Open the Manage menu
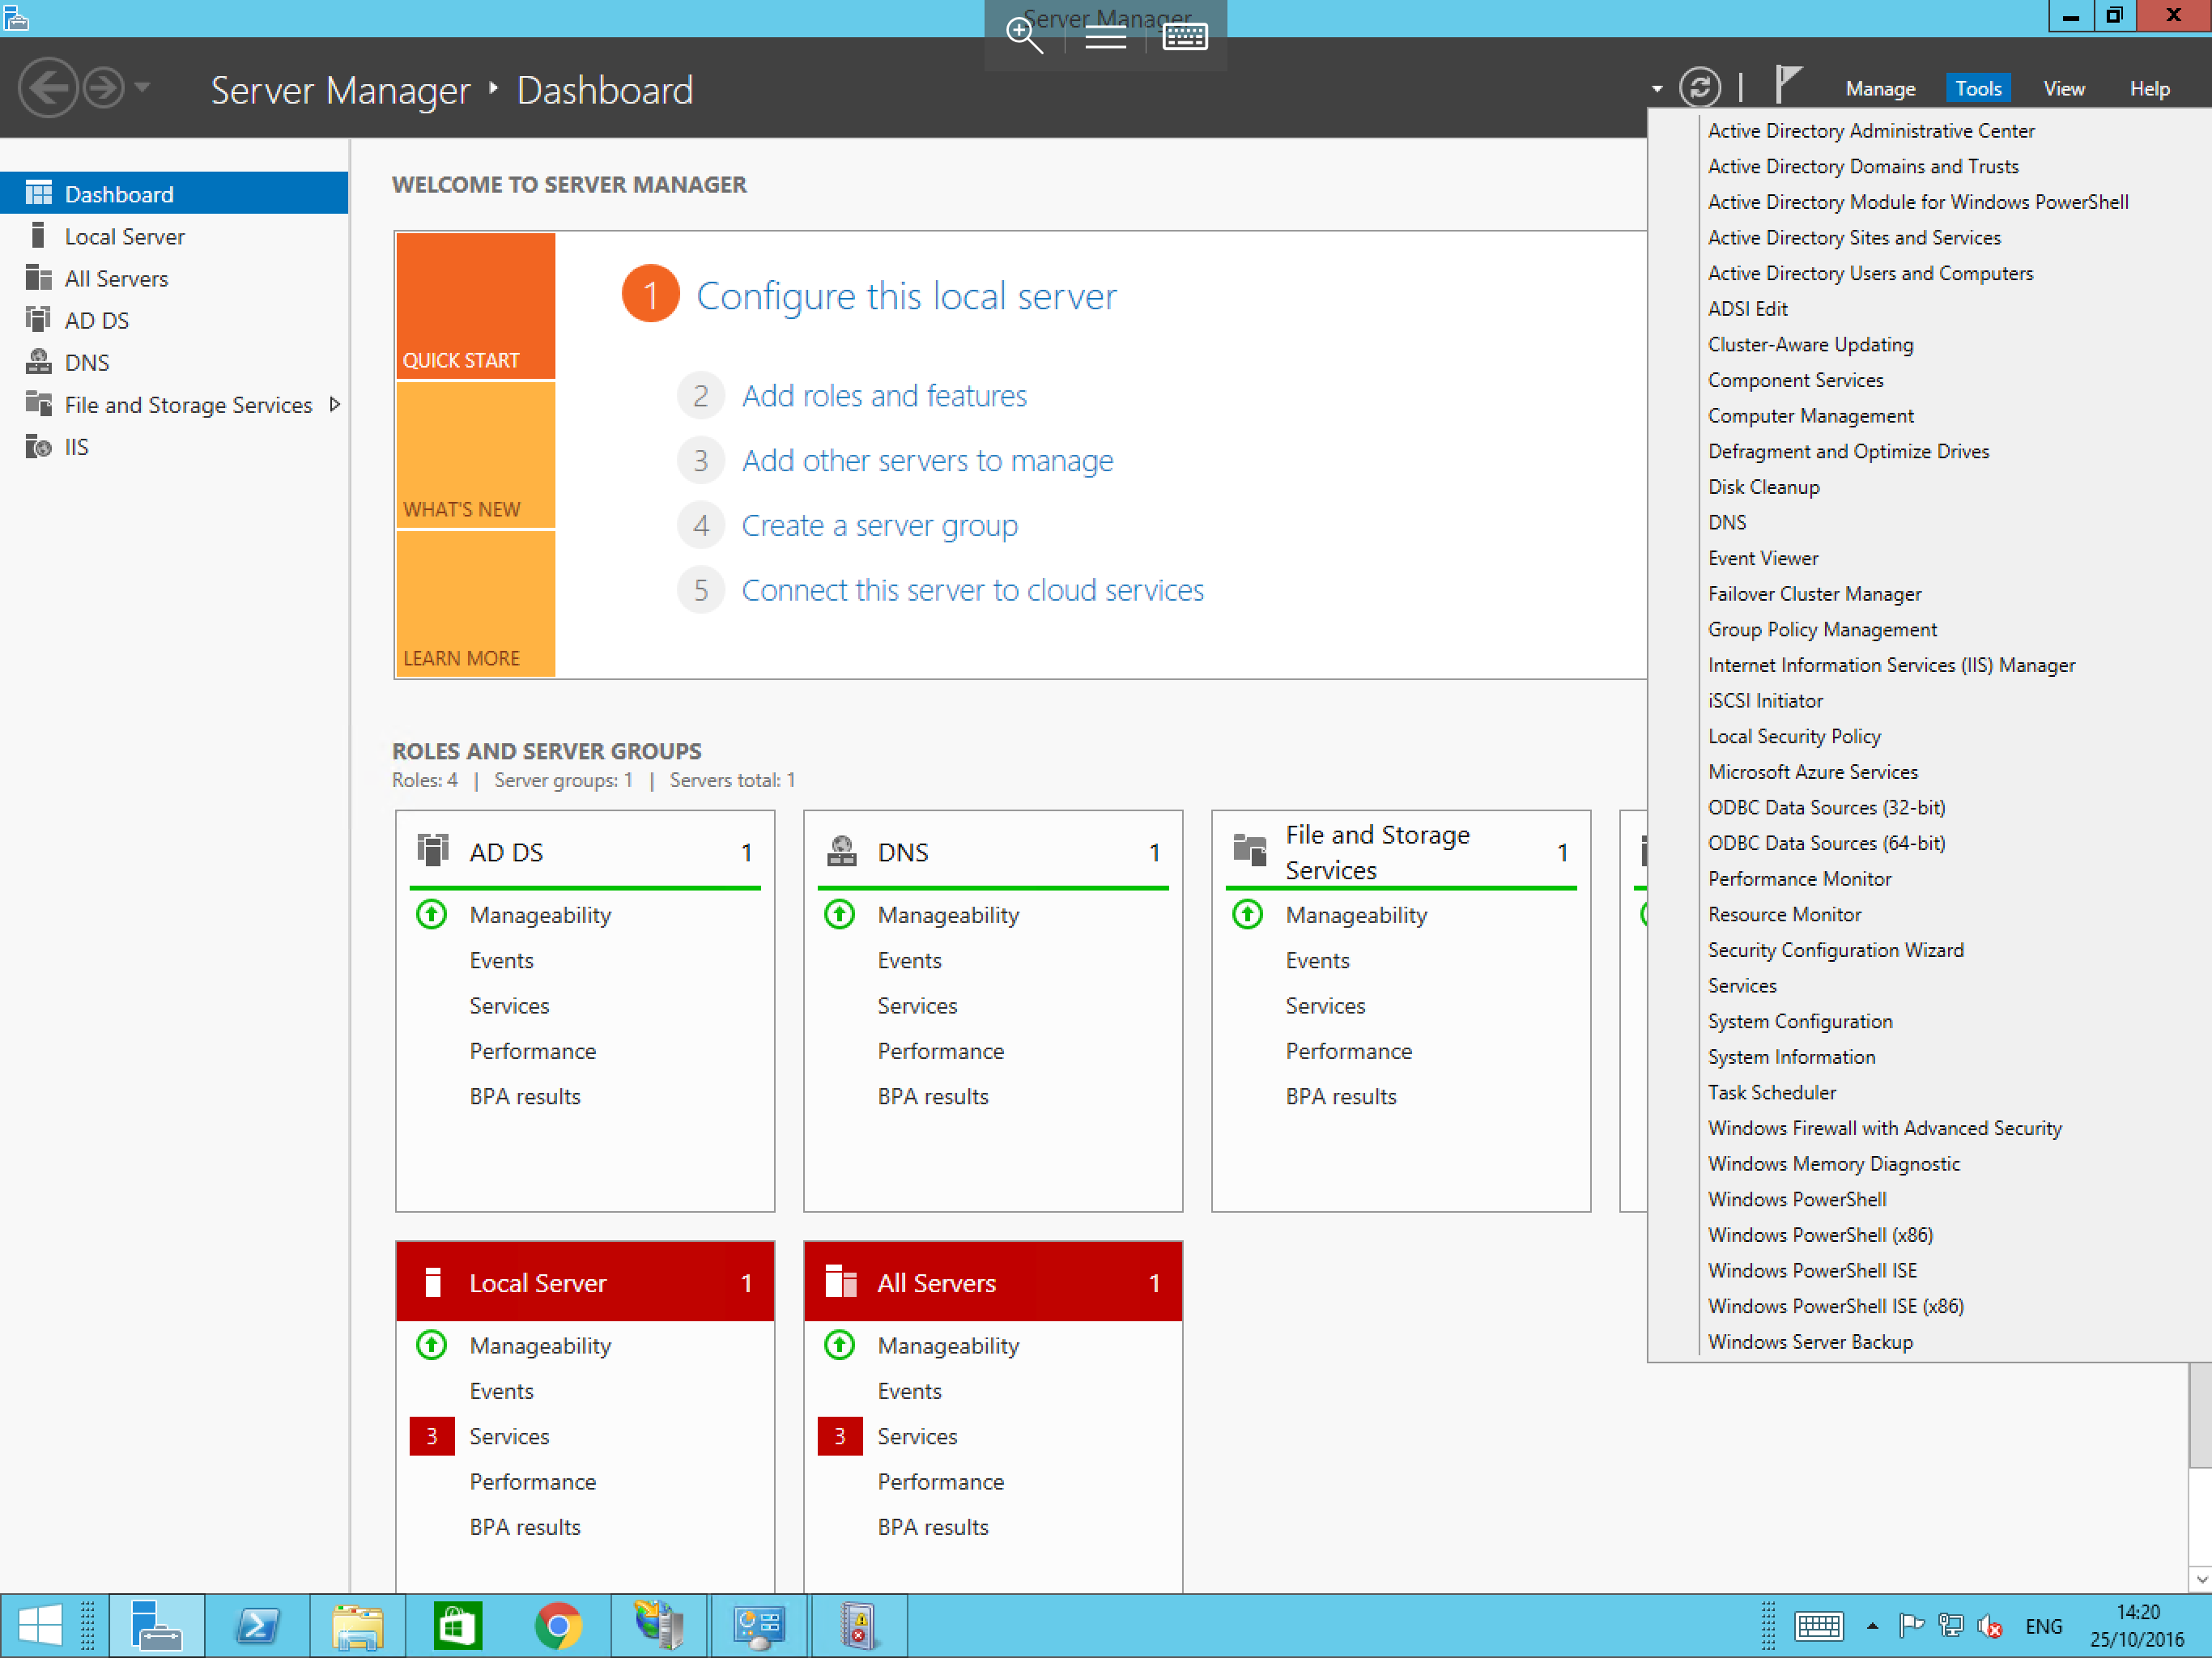The width and height of the screenshot is (2212, 1658). [1880, 89]
